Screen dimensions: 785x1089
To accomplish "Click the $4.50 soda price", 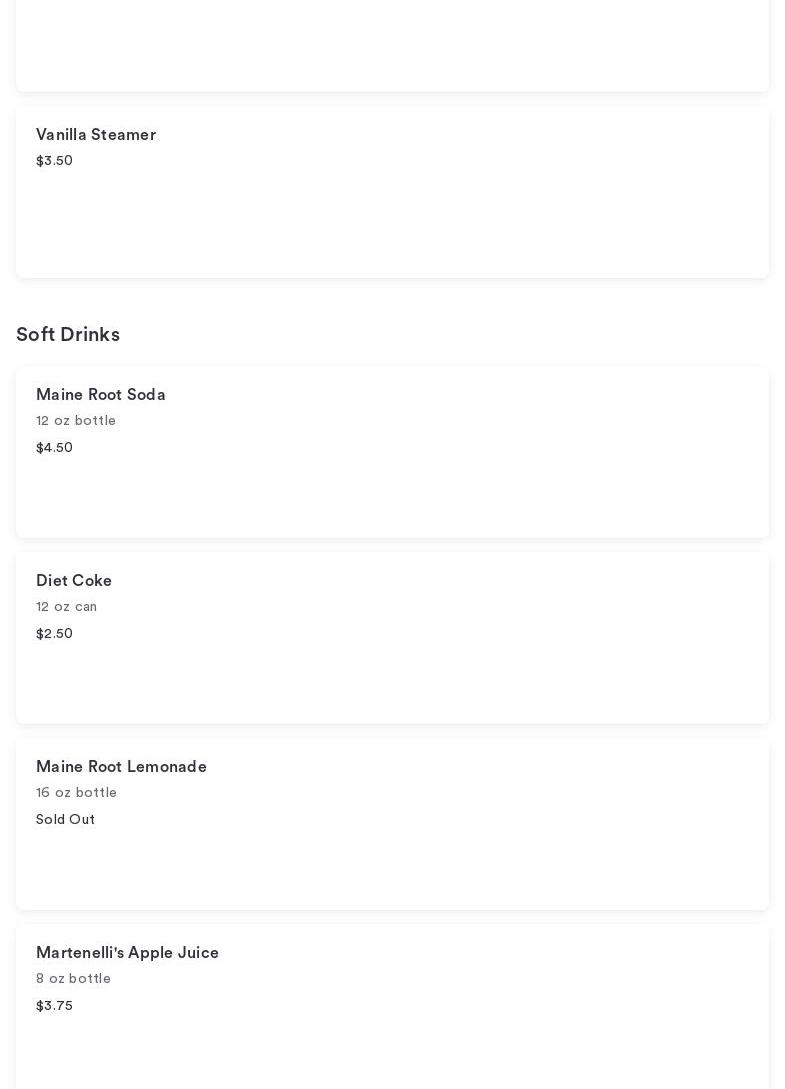I will pyautogui.click(x=54, y=447).
